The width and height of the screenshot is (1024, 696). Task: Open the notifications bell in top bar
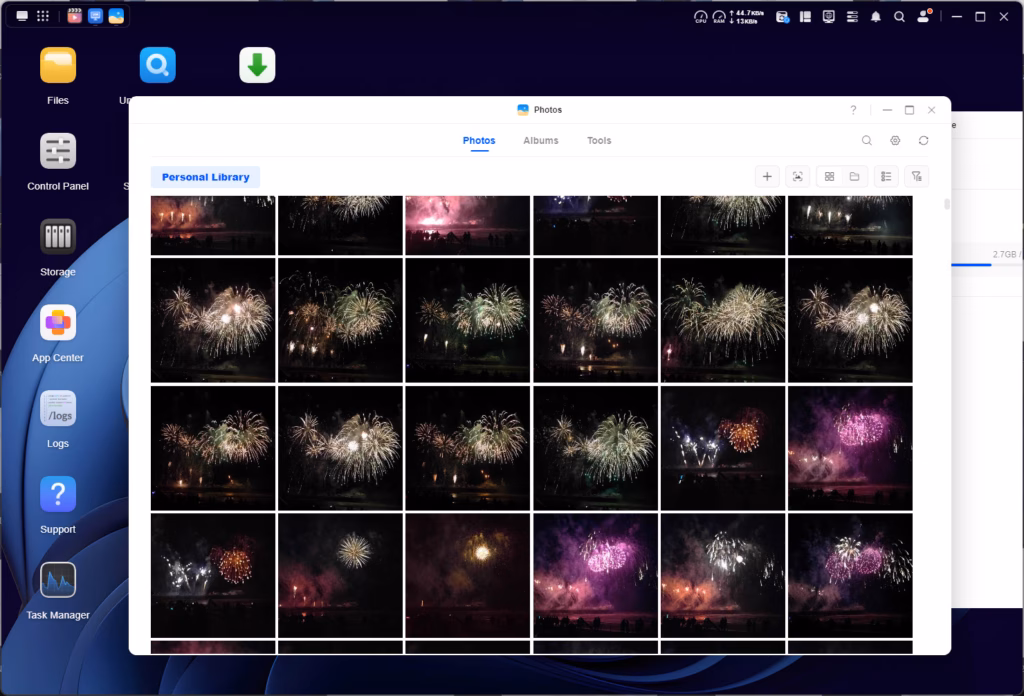pyautogui.click(x=876, y=17)
